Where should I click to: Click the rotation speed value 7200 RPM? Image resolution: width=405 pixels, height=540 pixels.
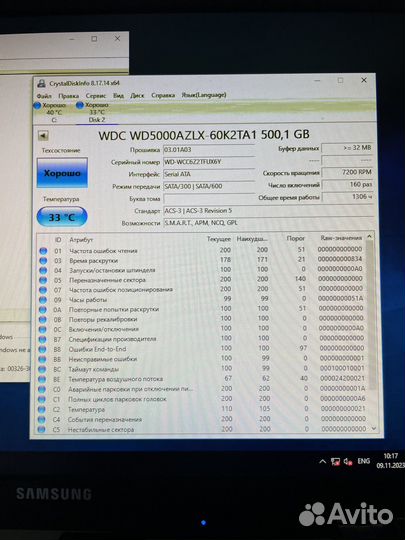coord(347,172)
